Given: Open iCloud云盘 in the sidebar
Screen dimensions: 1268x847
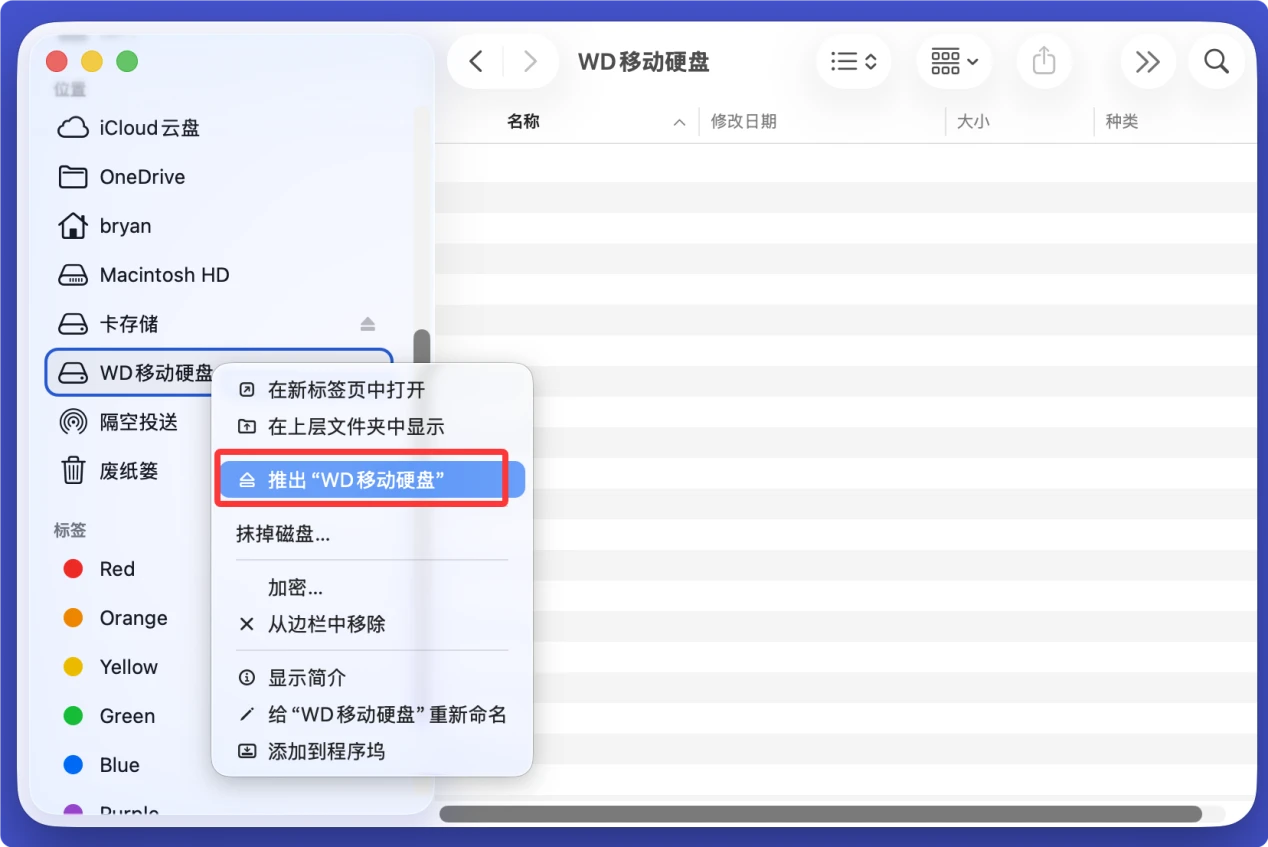Looking at the screenshot, I should [x=218, y=128].
